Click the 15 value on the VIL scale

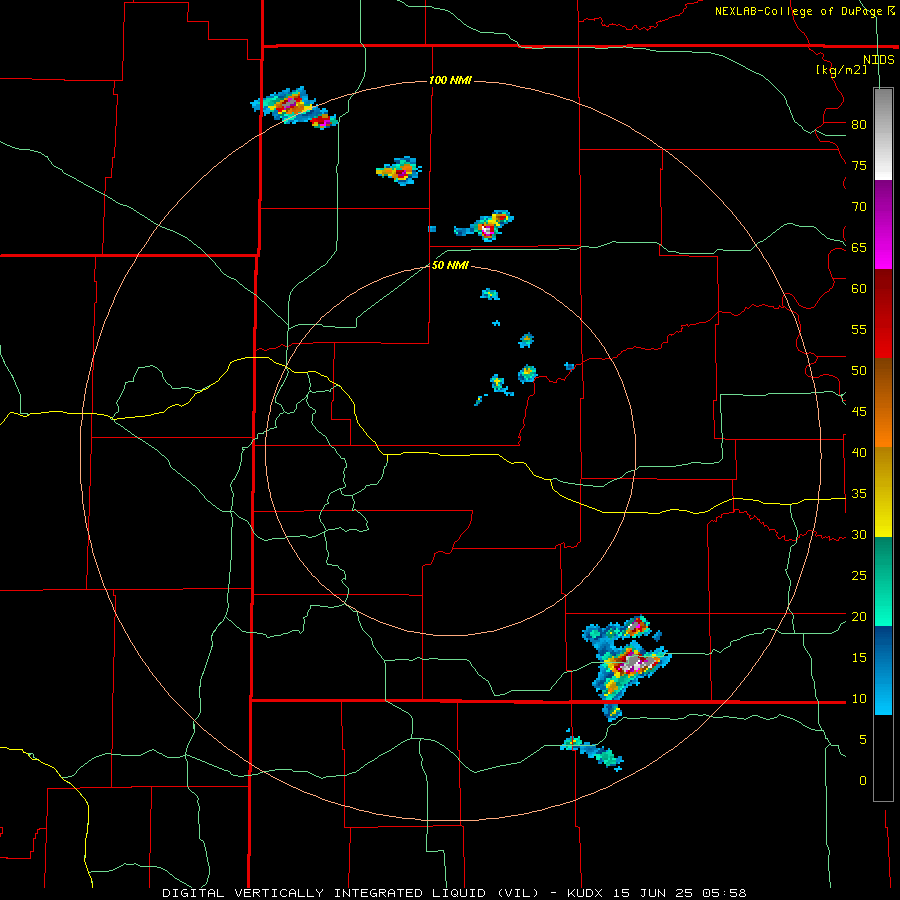(859, 658)
